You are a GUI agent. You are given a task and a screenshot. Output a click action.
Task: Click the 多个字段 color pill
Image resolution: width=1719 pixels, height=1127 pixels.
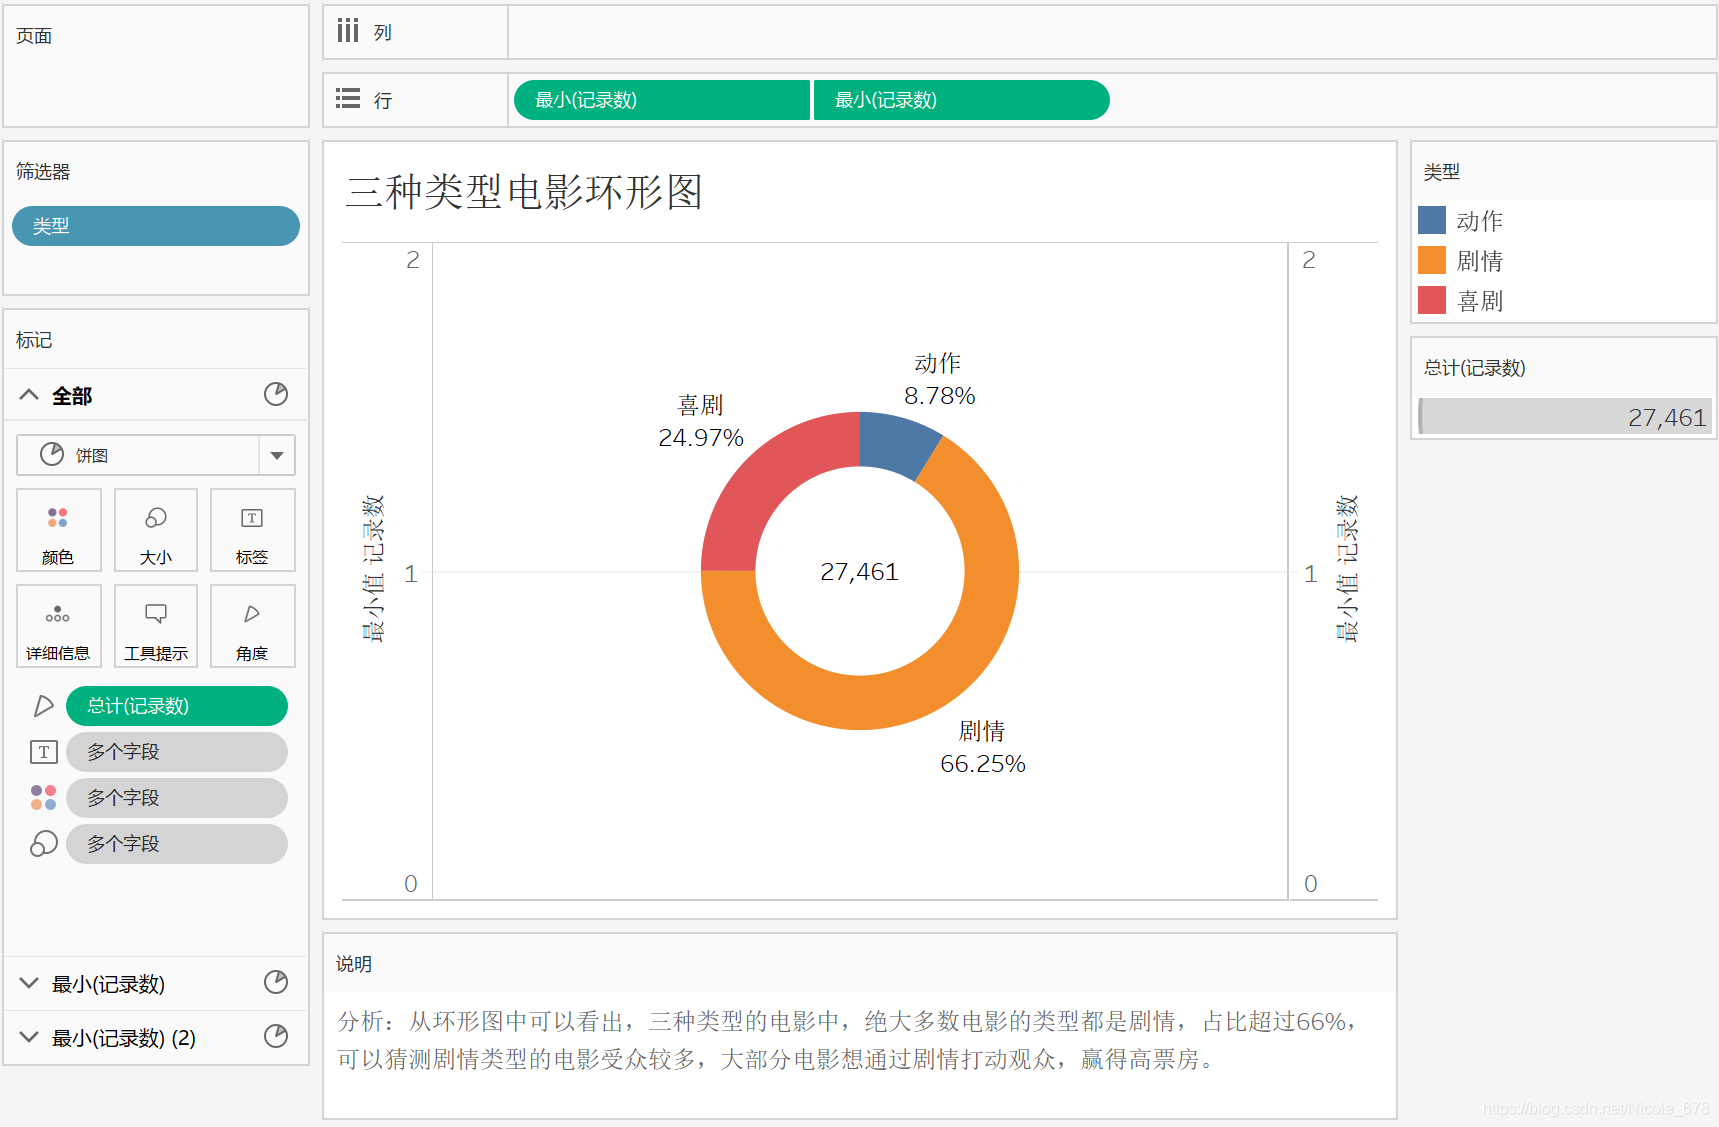pyautogui.click(x=177, y=798)
